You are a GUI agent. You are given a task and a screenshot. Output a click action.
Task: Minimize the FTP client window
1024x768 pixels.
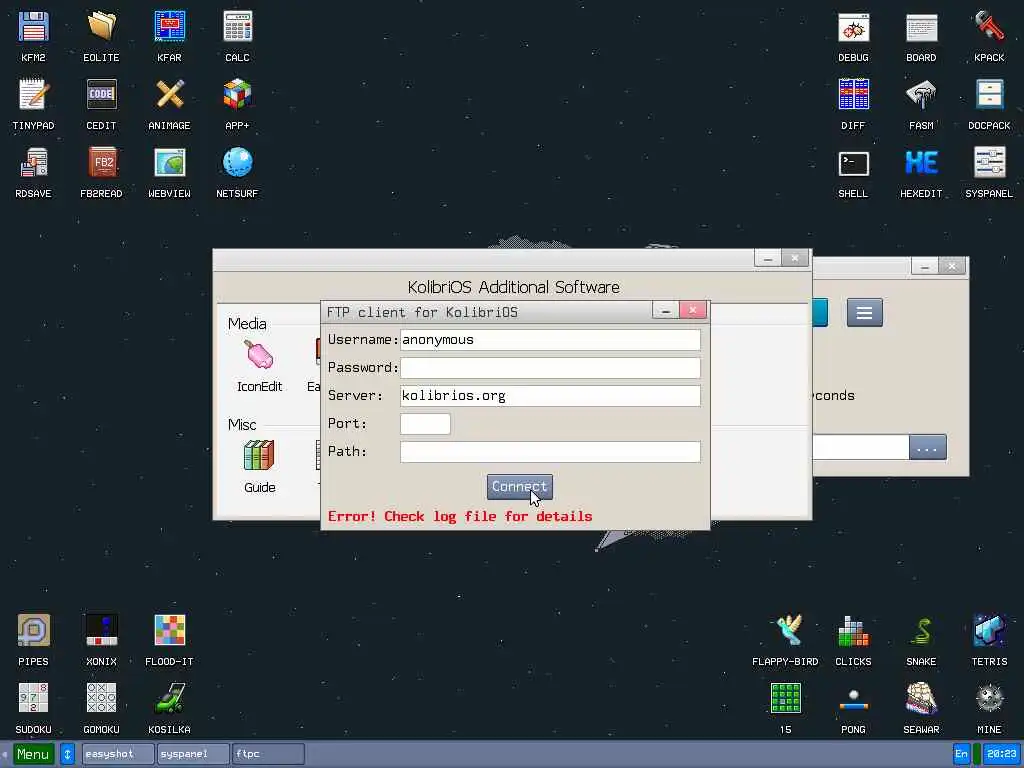[665, 310]
